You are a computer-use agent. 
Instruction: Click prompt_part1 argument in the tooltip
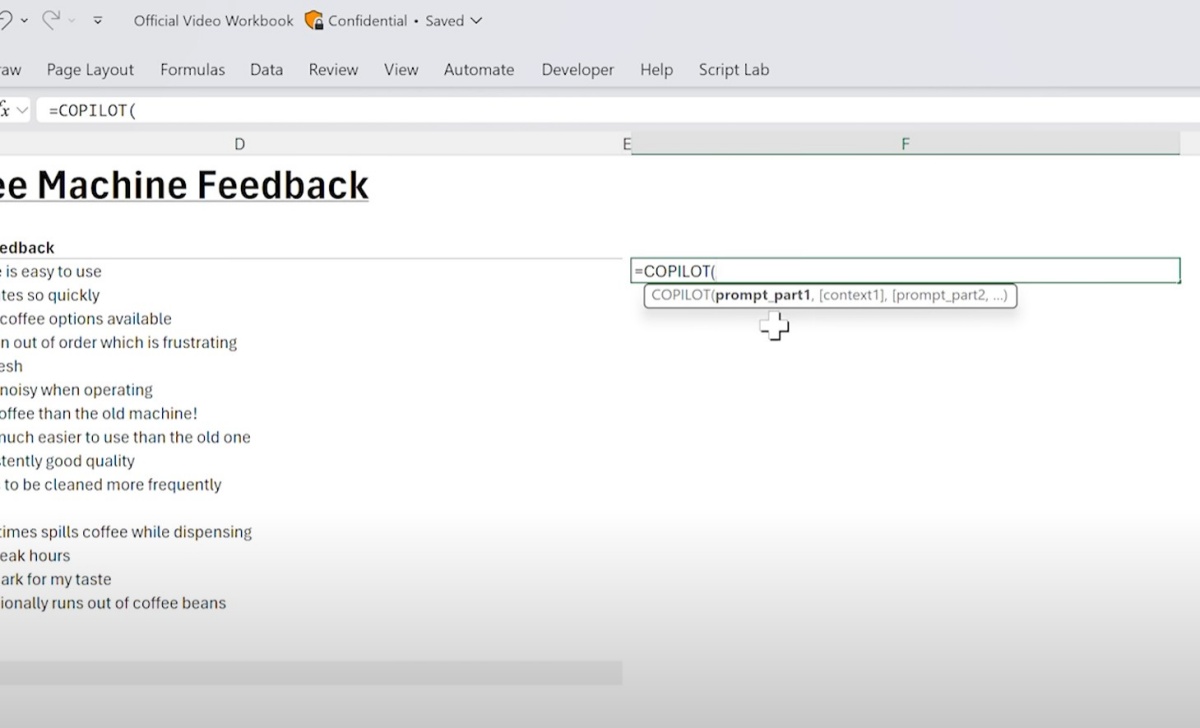tap(763, 295)
